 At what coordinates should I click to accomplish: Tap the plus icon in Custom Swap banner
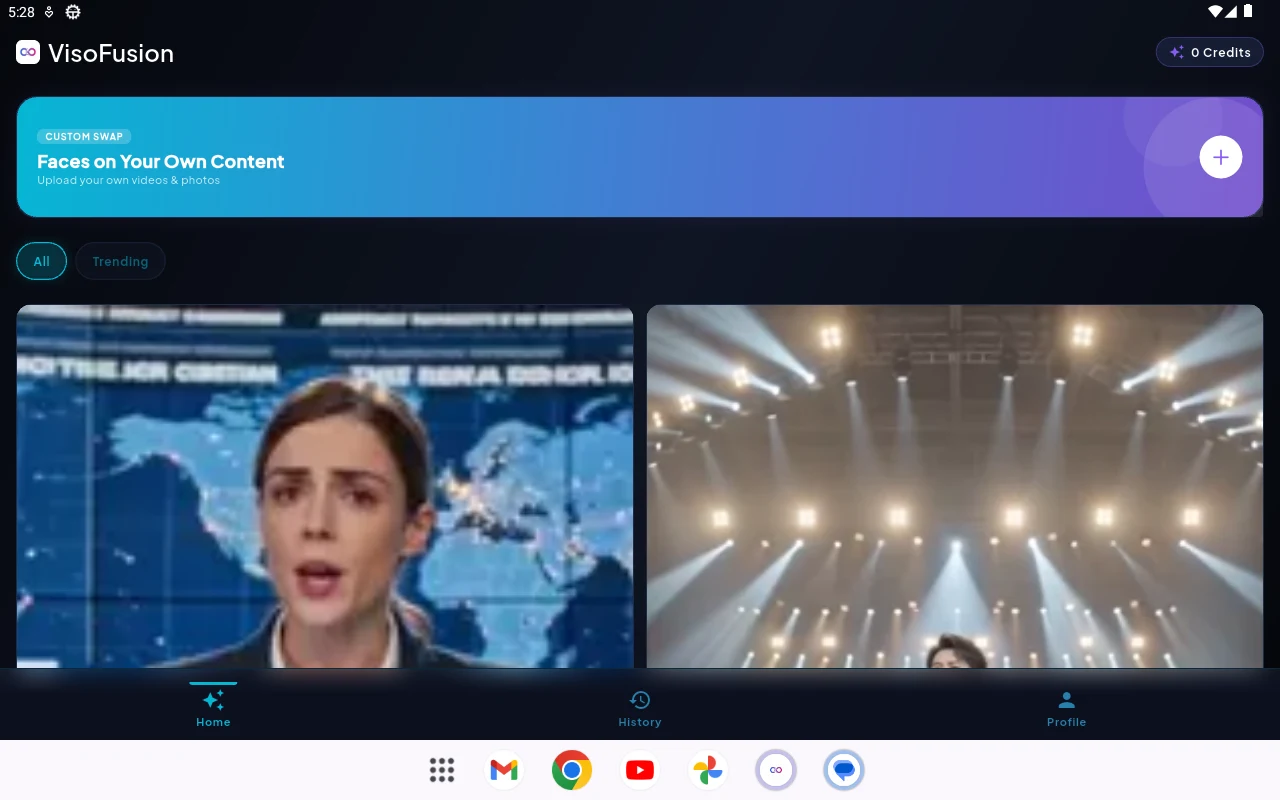tap(1221, 157)
